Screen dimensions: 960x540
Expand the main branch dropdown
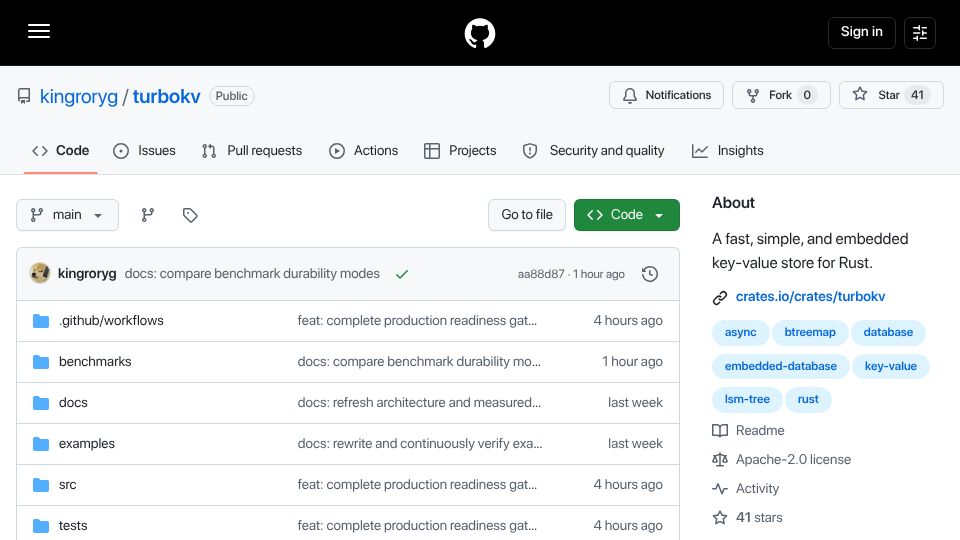click(67, 215)
